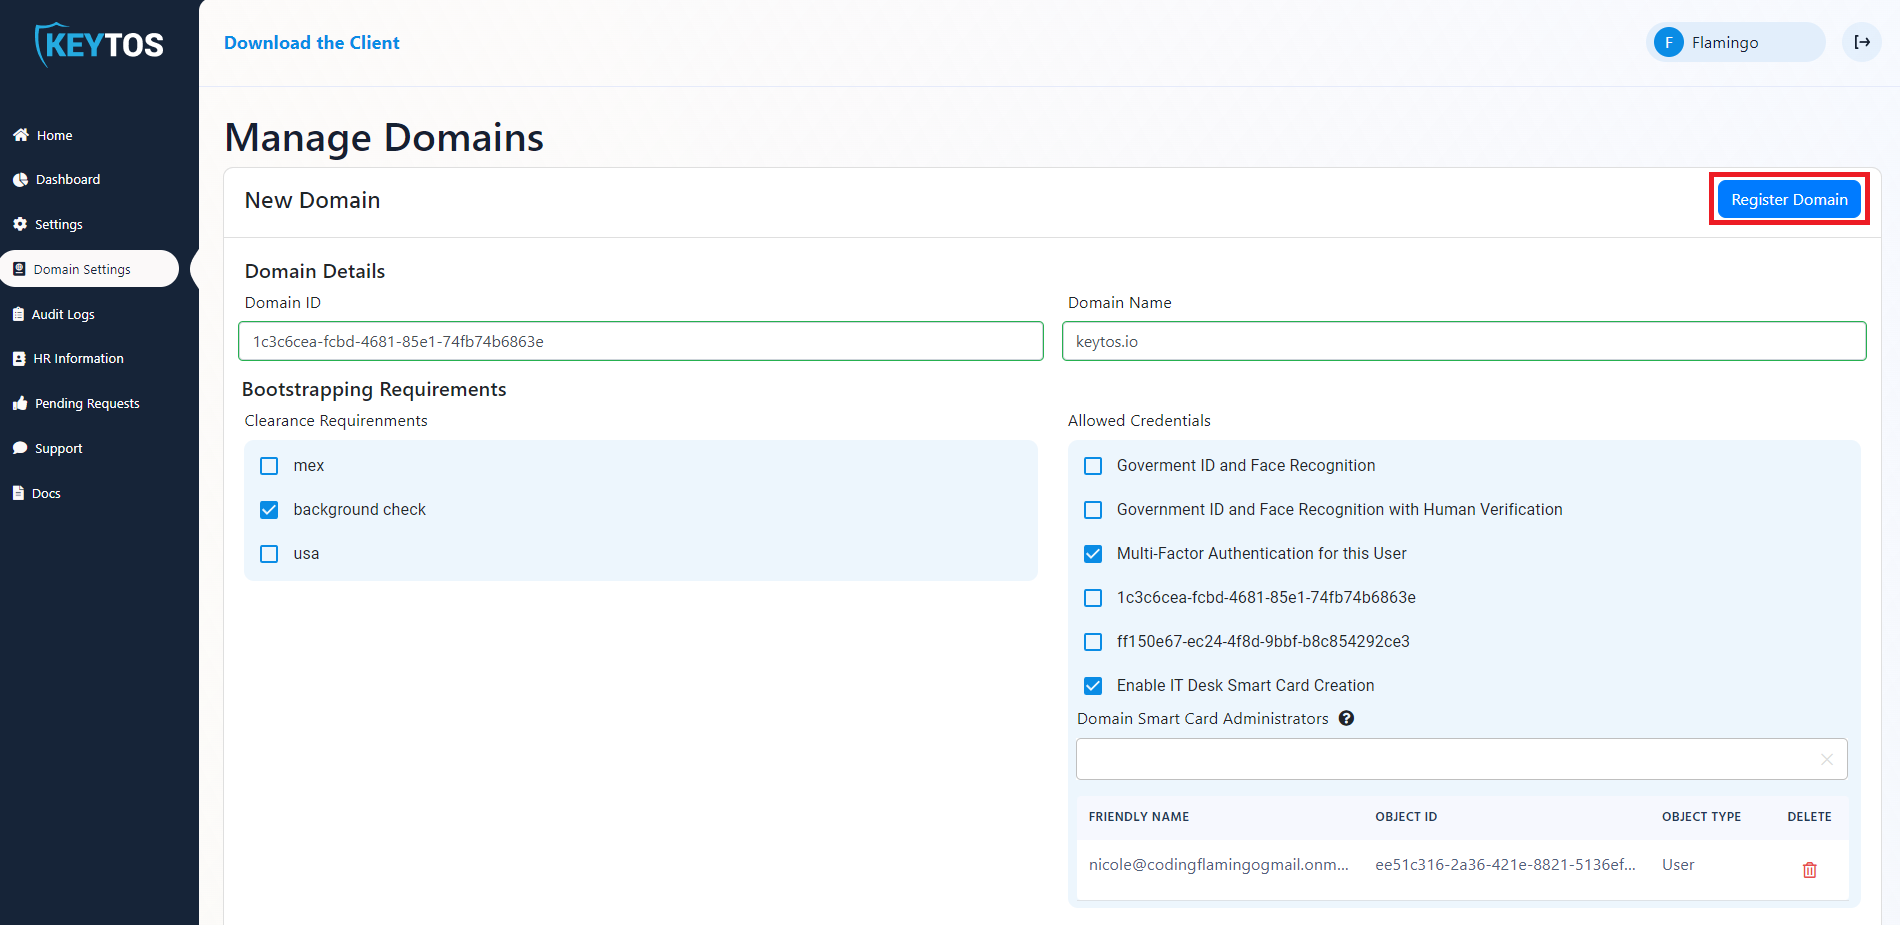
Task: Click the FRIENDLY NAME column header
Action: tap(1138, 817)
